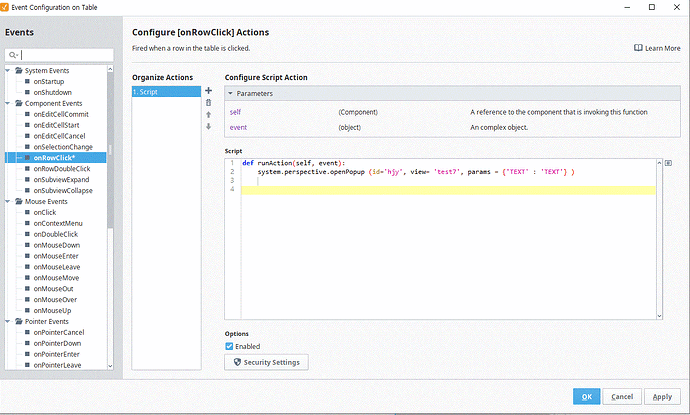
Task: Click the highlighted line 4 in script editor
Action: click(448, 190)
